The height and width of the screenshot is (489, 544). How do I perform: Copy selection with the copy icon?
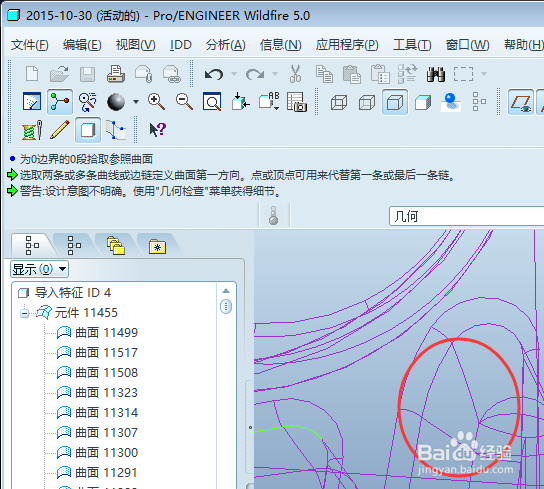point(324,74)
